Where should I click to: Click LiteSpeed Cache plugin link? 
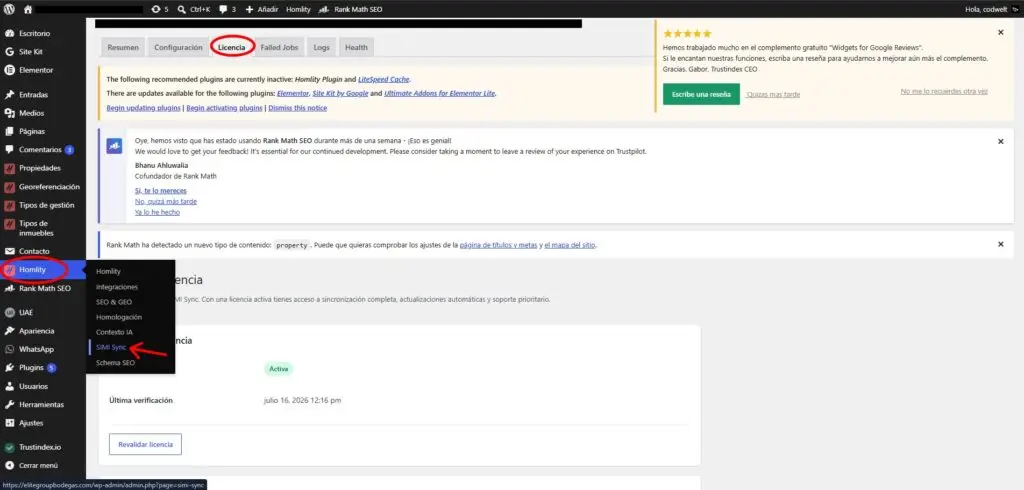point(384,79)
